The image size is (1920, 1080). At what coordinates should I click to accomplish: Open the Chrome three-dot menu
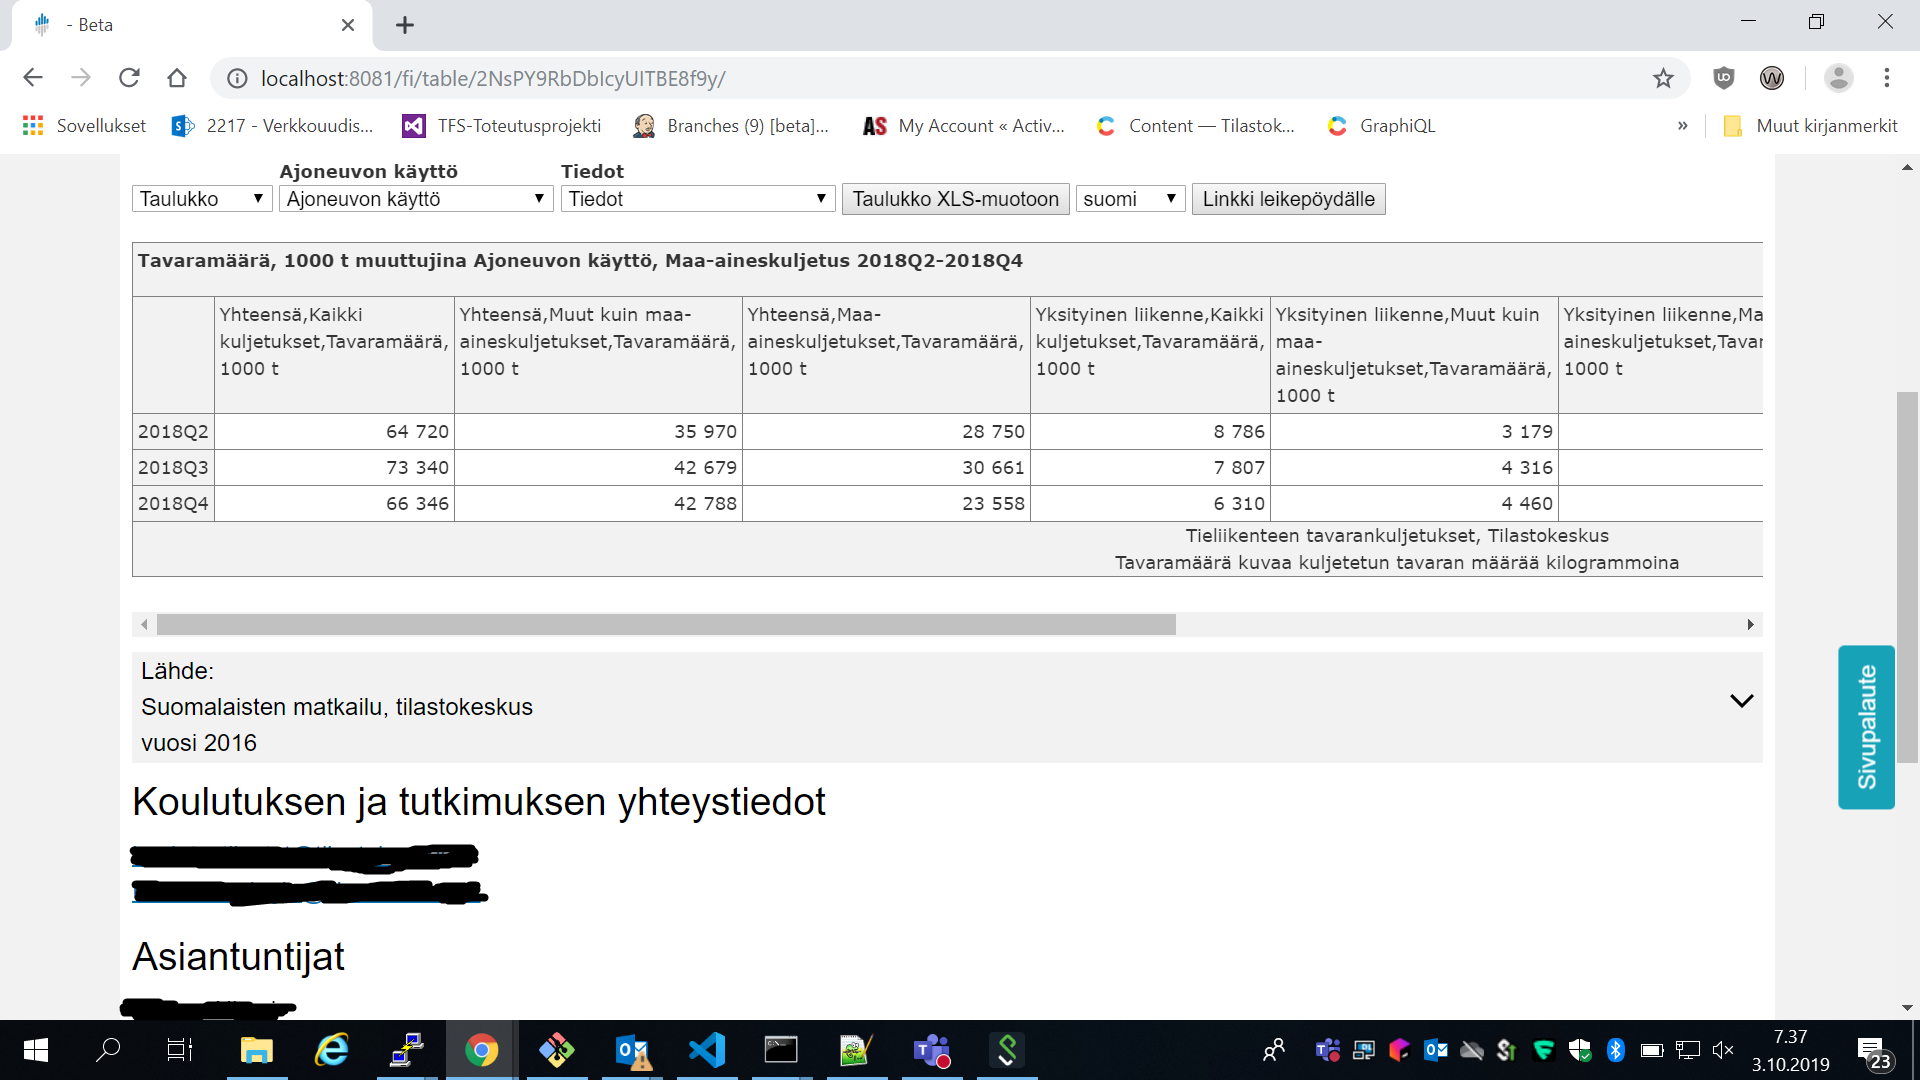pos(1886,78)
